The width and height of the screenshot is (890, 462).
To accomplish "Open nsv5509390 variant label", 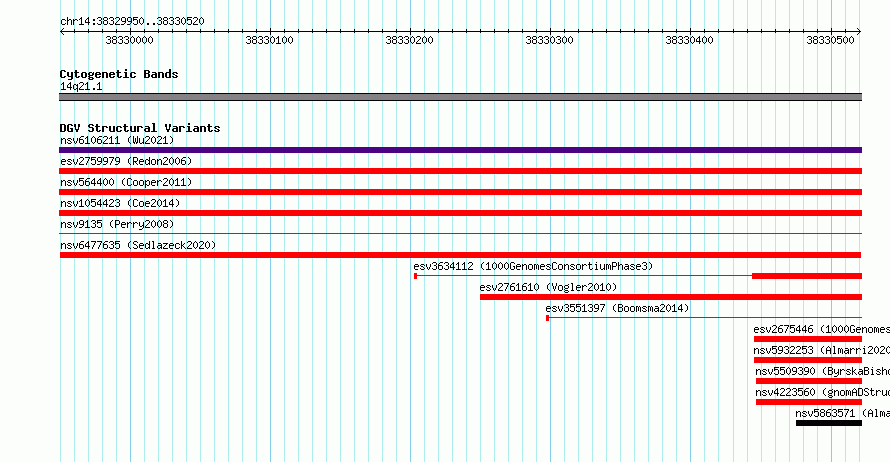I will pyautogui.click(x=822, y=371).
